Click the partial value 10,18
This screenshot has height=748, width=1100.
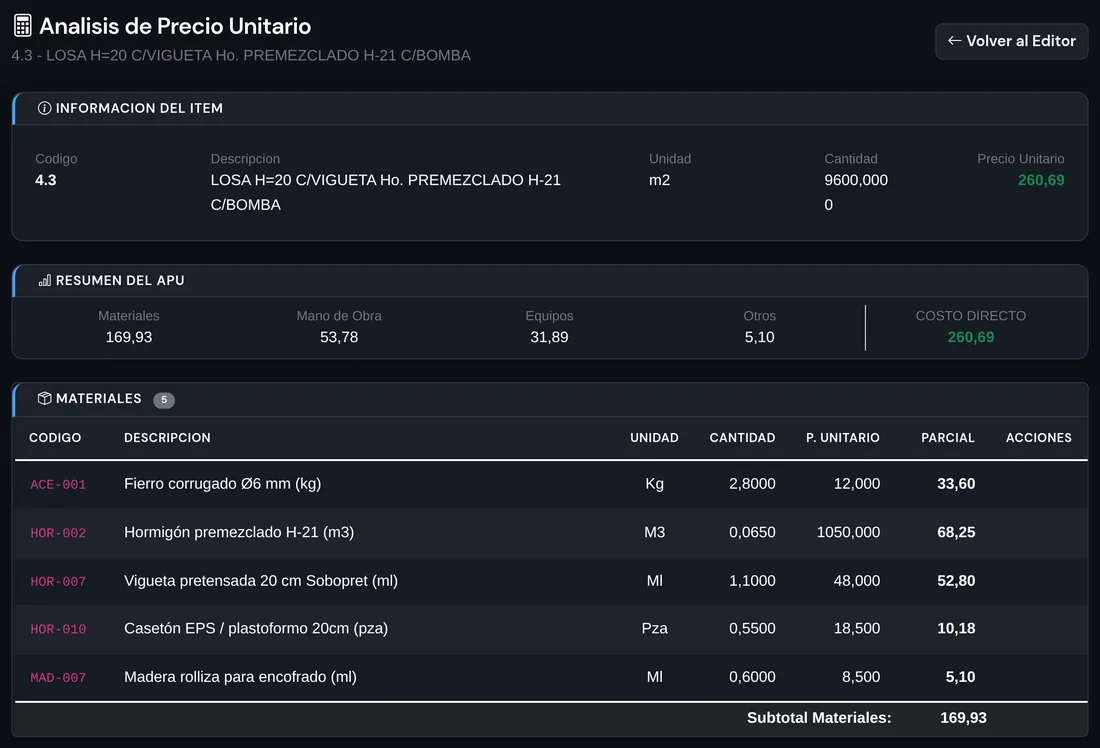(x=956, y=628)
